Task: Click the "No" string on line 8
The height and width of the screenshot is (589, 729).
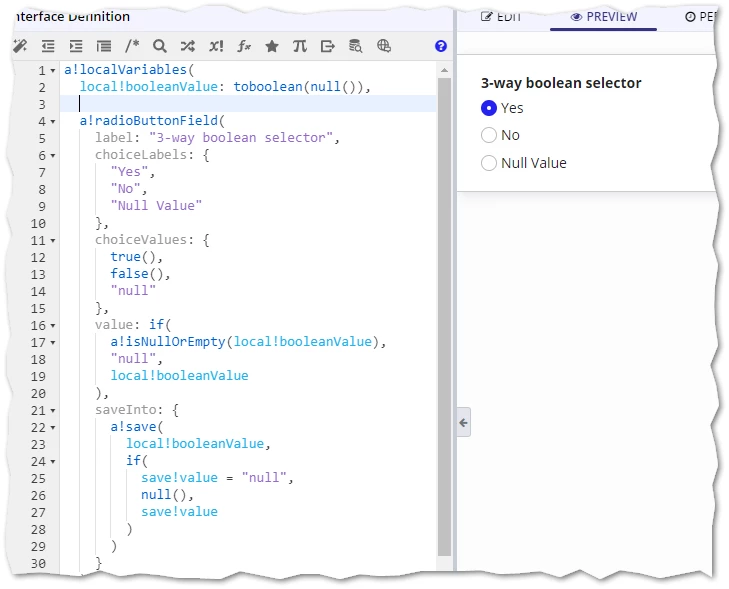Action: (126, 189)
